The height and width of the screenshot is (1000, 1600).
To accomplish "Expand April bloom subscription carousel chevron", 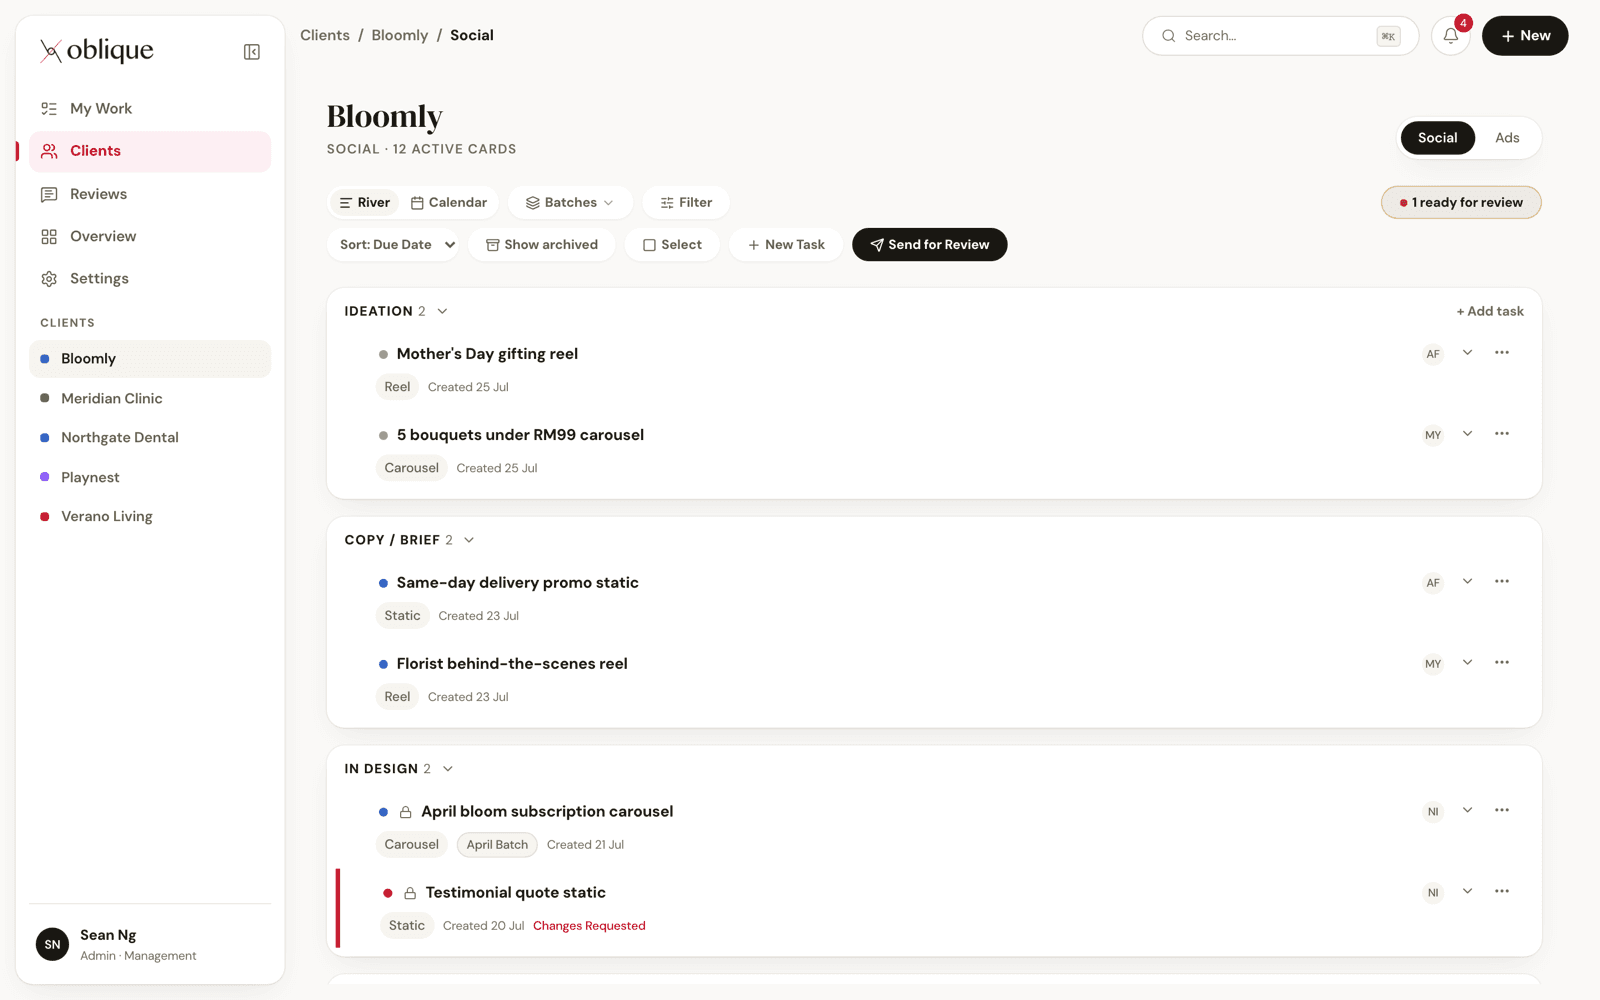I will coord(1467,811).
